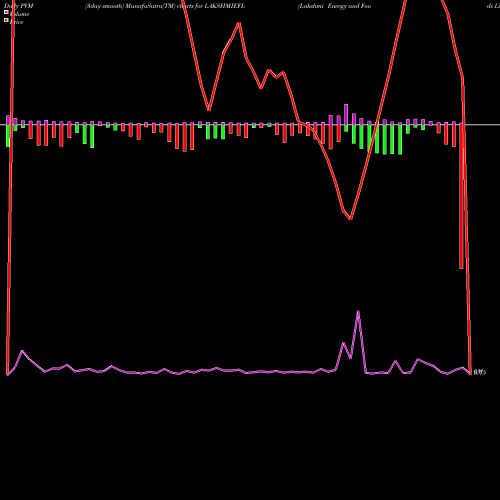Screen dimensions: 500x500
Task: Click the lowest trough of the red price line
Action: [350, 219]
